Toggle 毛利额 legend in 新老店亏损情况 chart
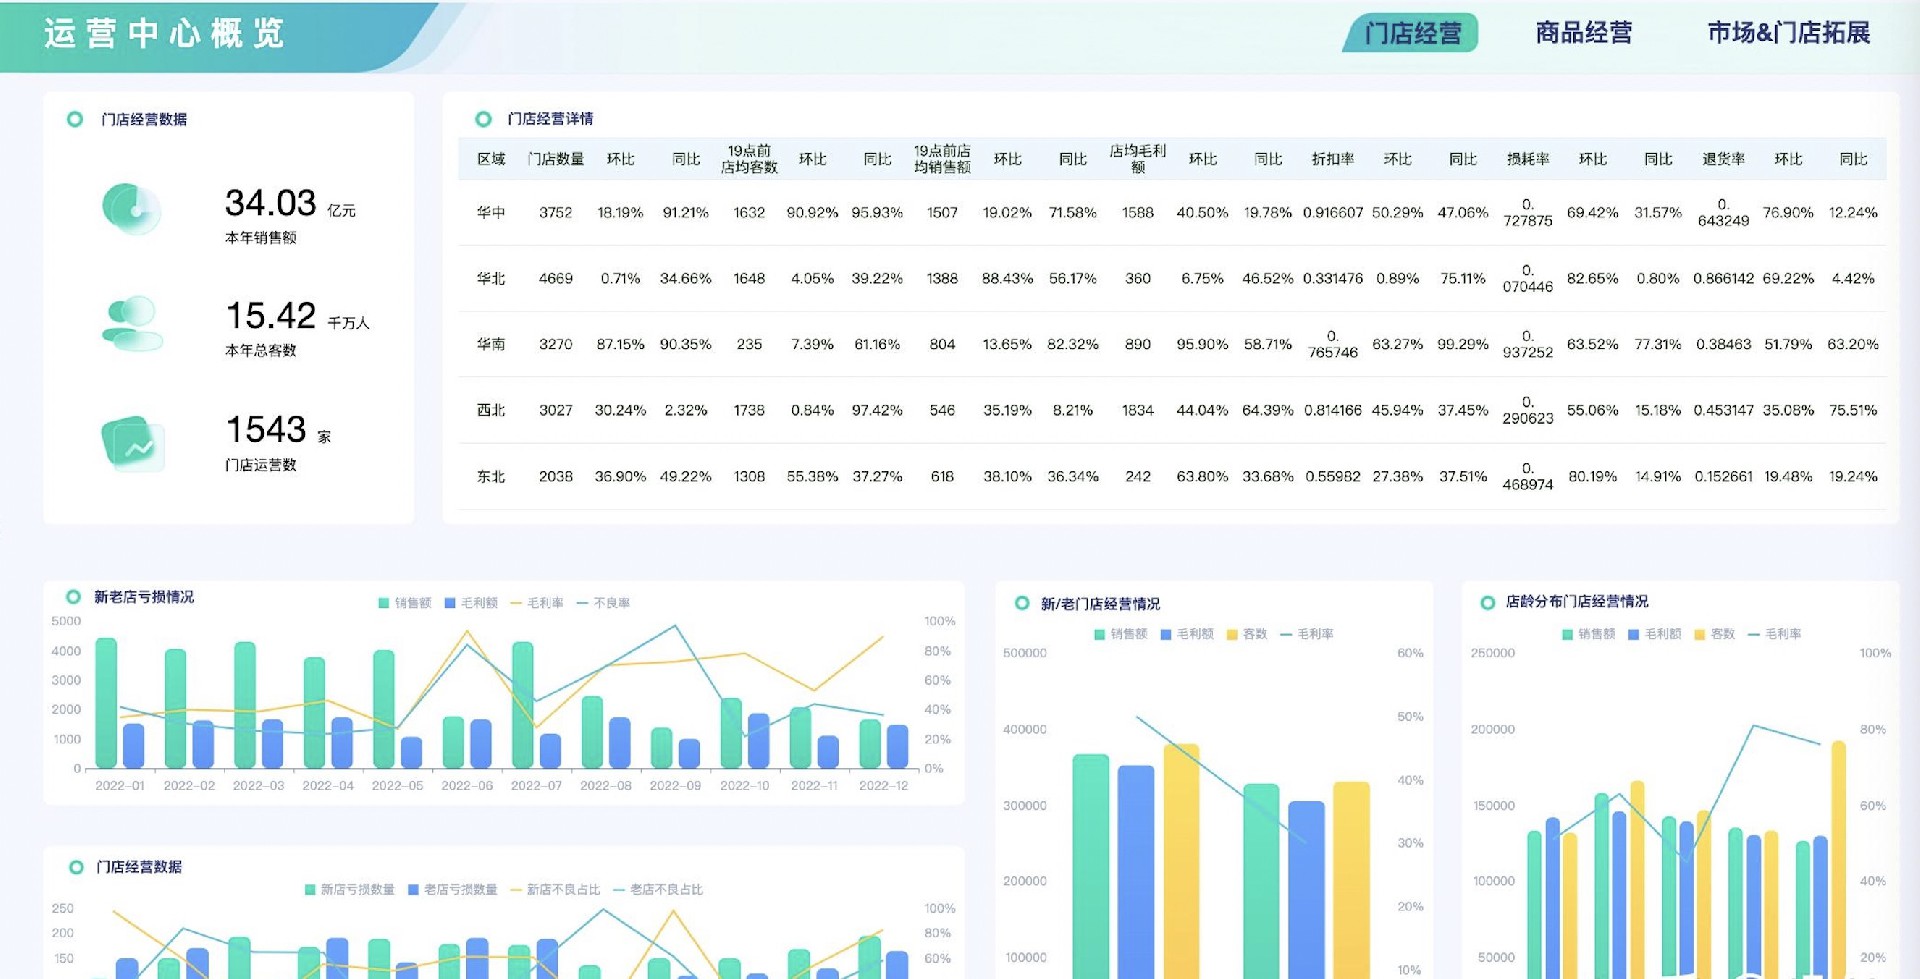This screenshot has width=1920, height=979. [x=471, y=603]
